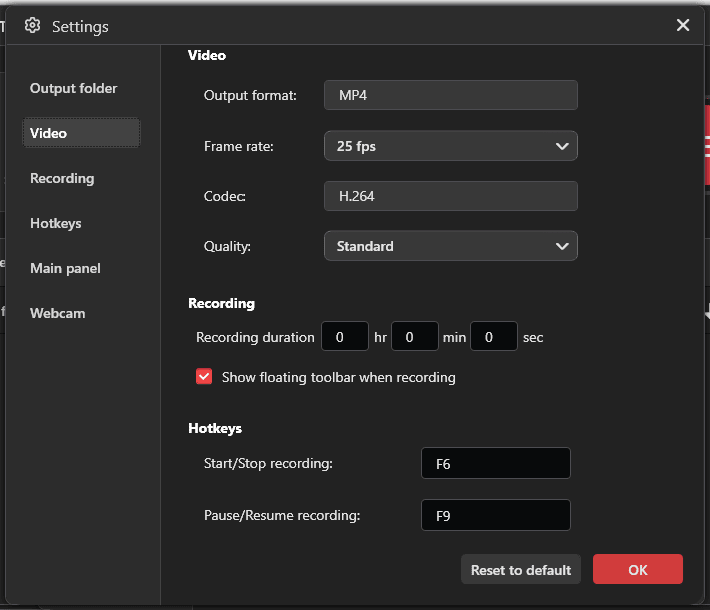The image size is (710, 610).
Task: Click Reset to default button
Action: (521, 569)
